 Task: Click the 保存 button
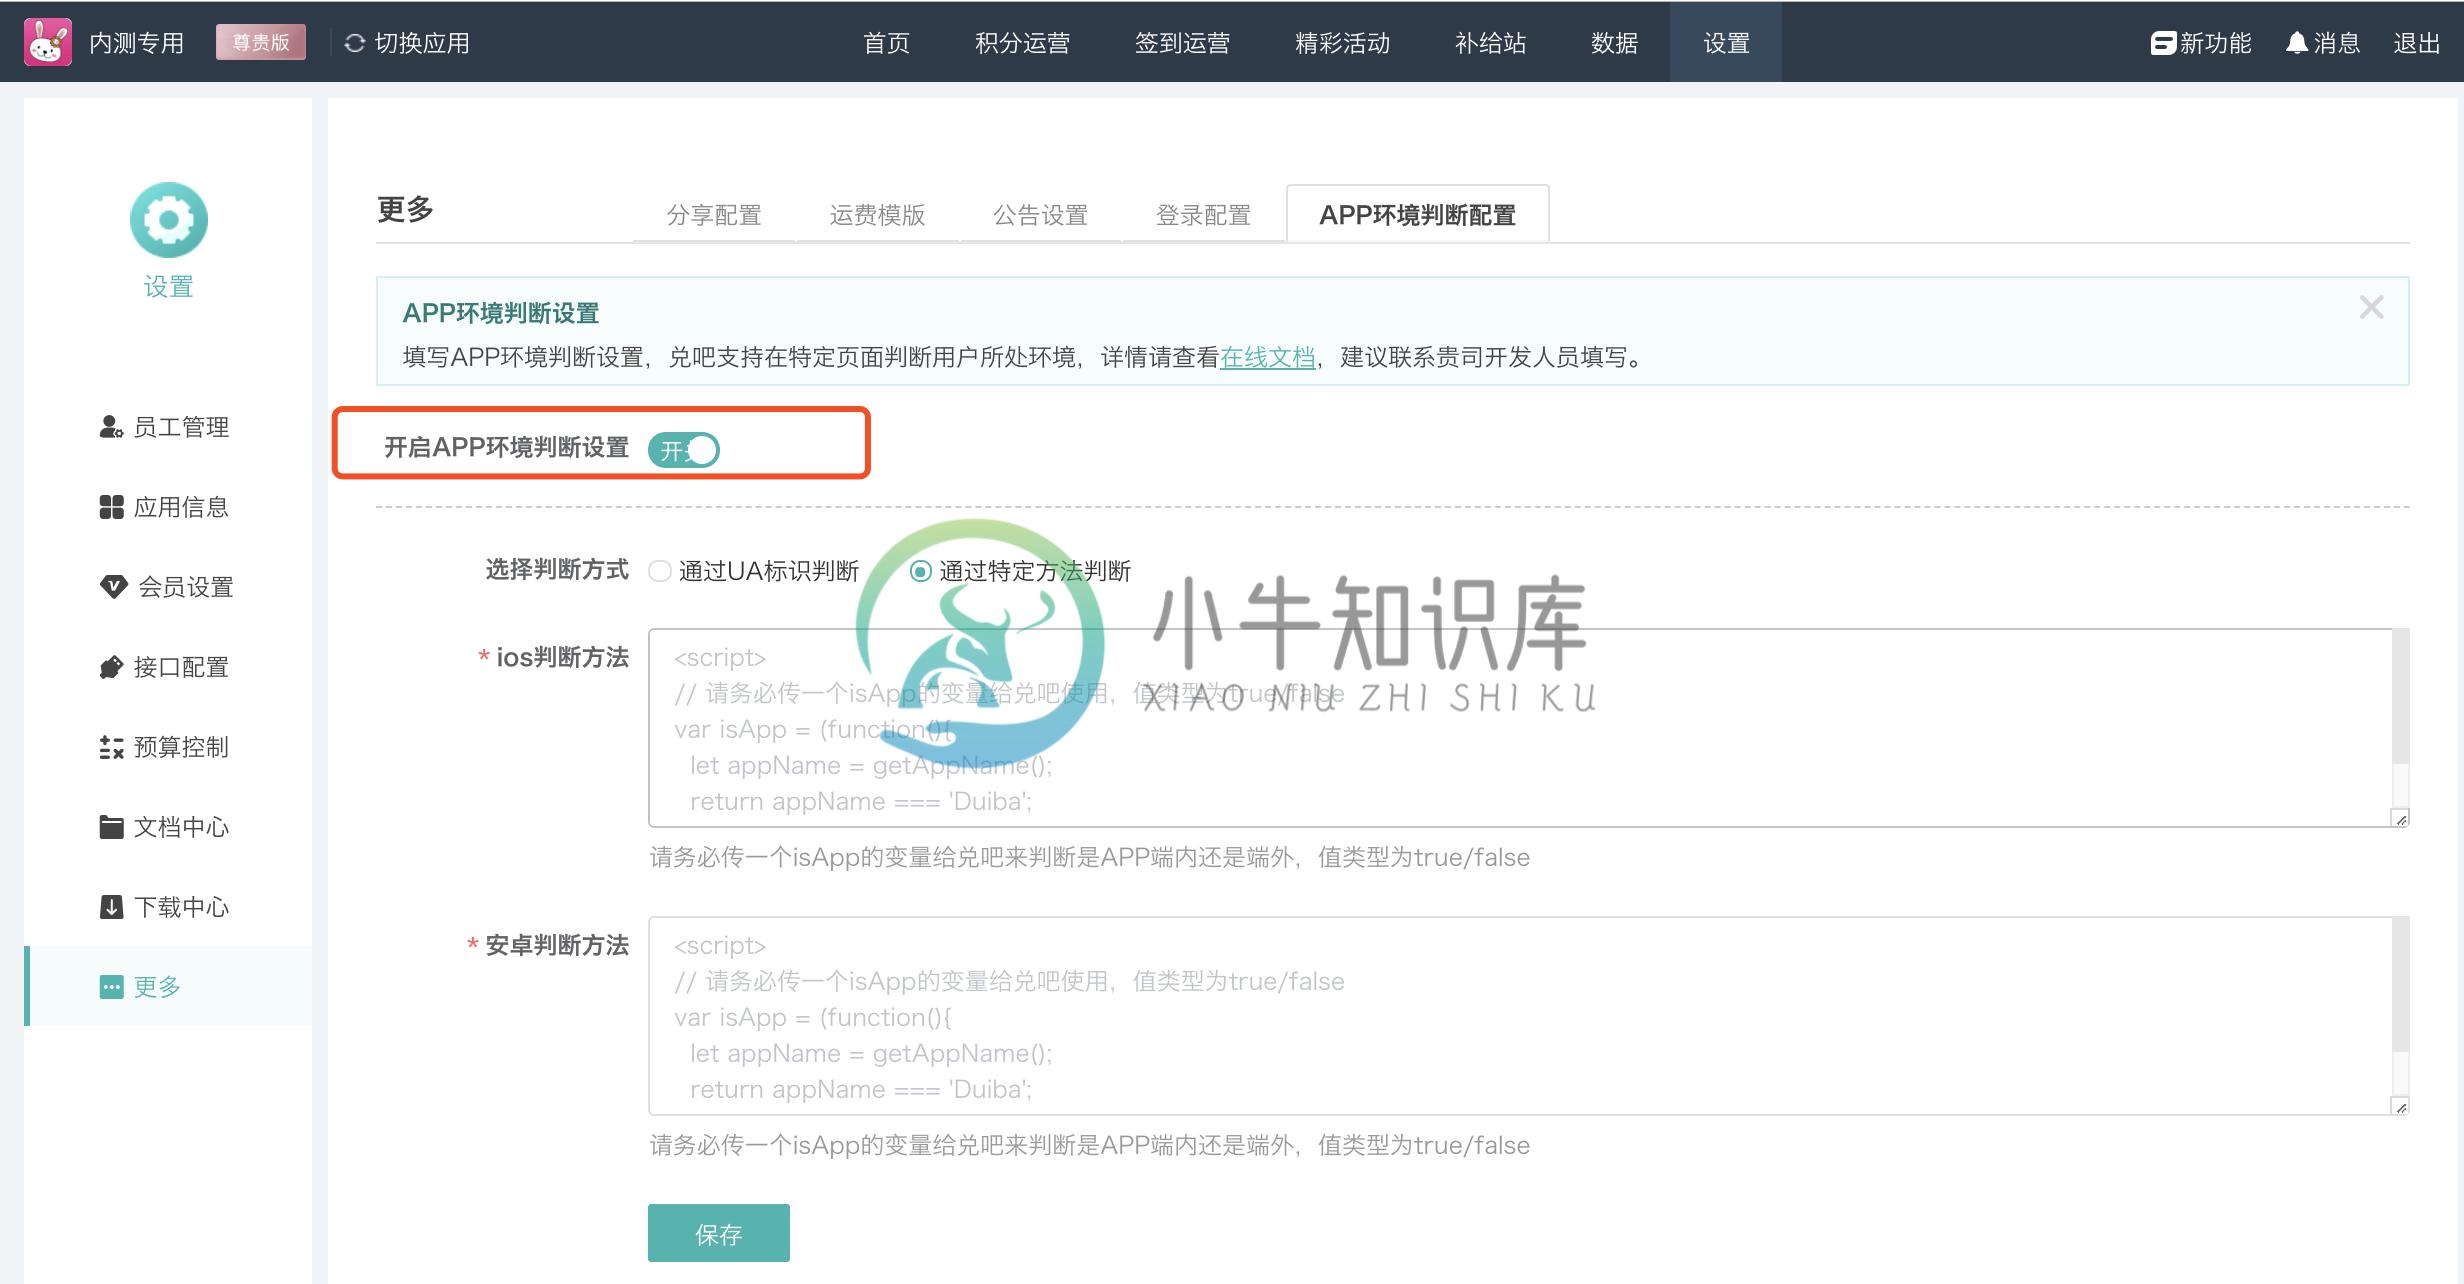719,1233
